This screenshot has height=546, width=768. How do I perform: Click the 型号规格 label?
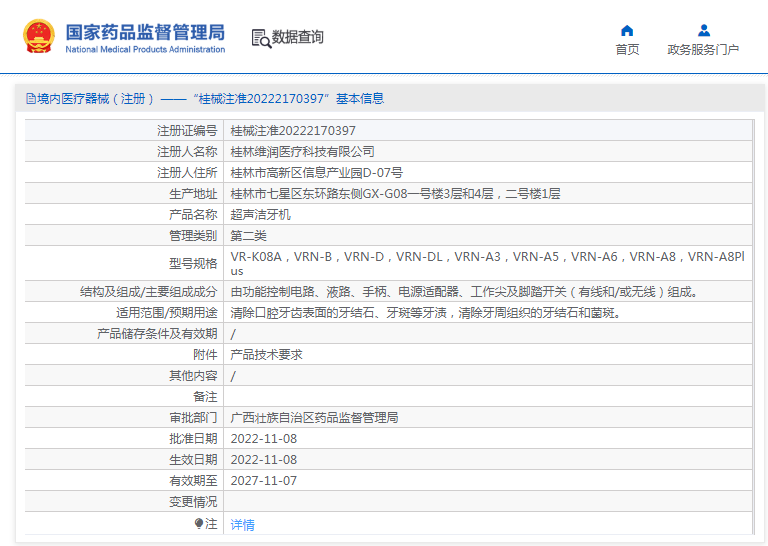193,264
